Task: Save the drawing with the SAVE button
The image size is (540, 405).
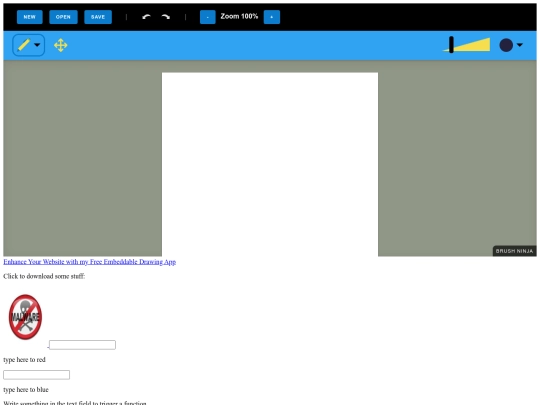Action: pyautogui.click(x=98, y=17)
